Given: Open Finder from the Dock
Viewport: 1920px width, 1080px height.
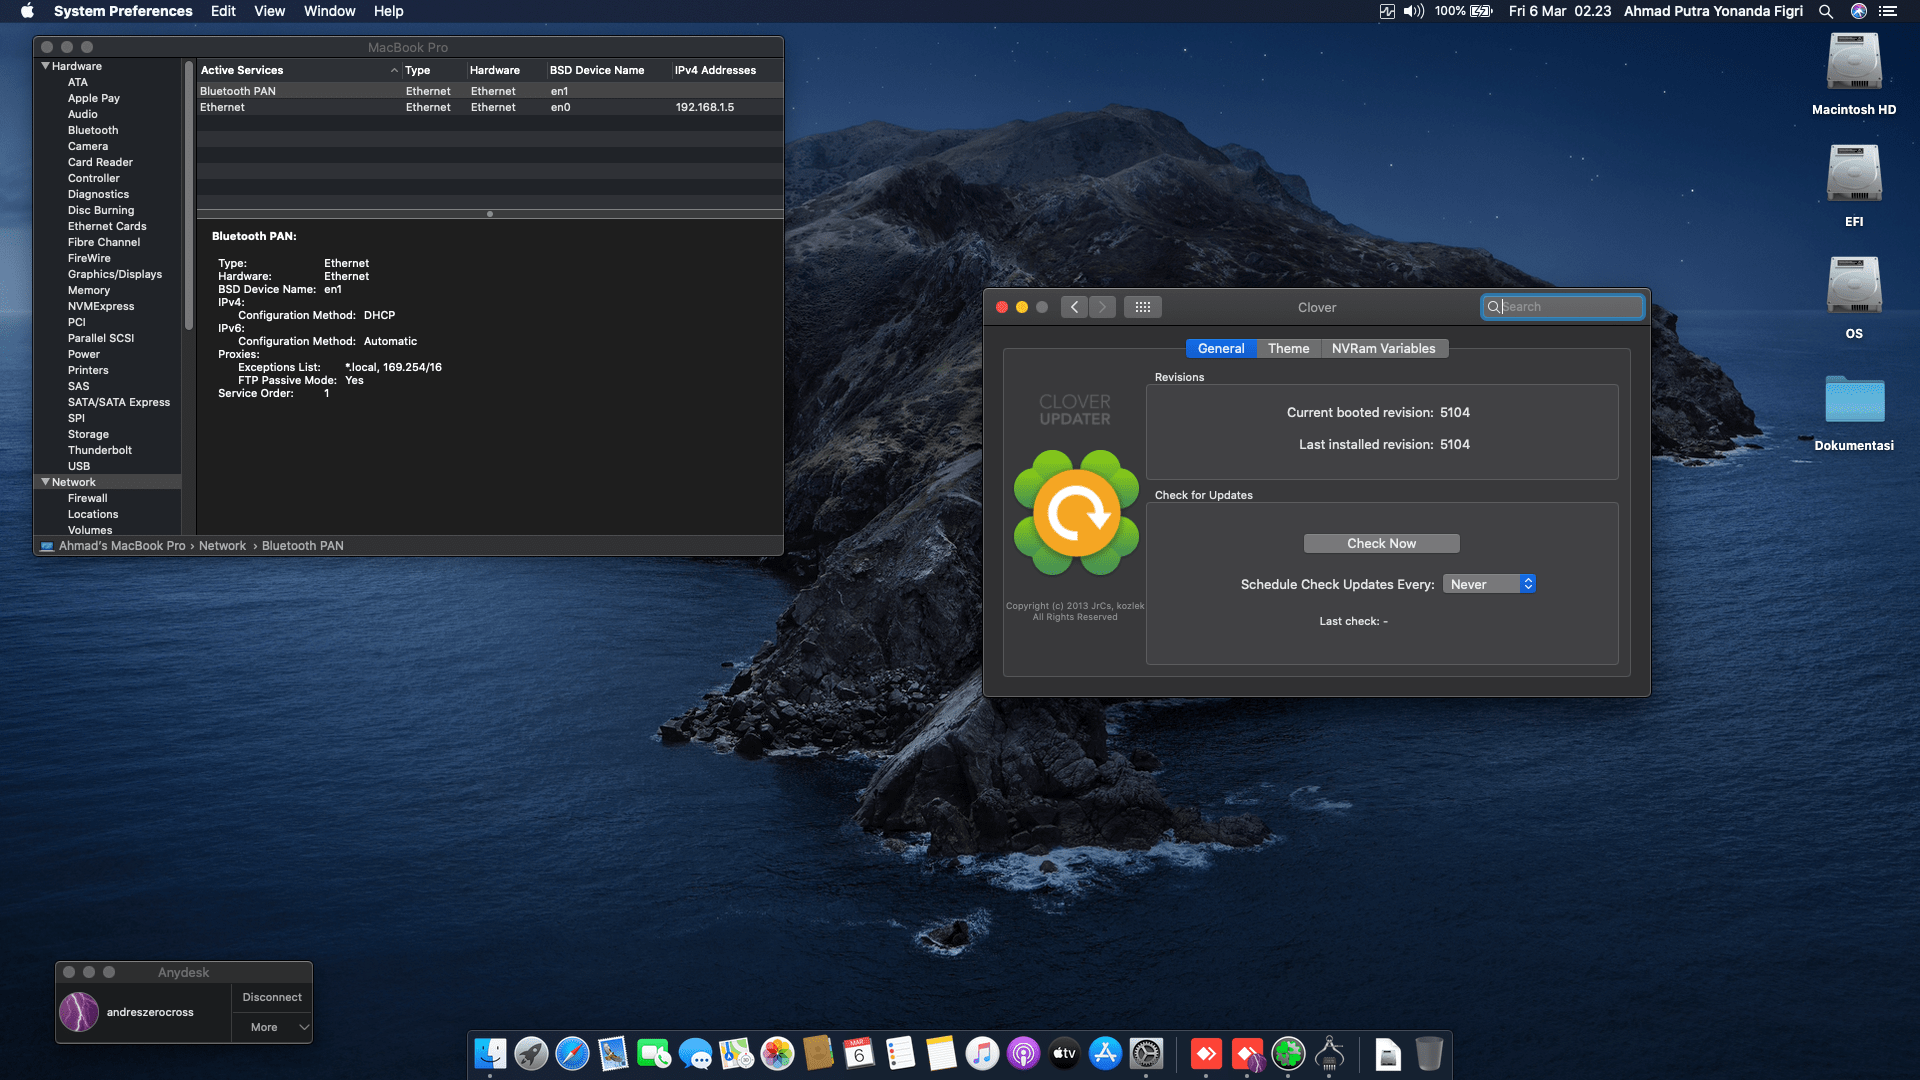Looking at the screenshot, I should 490,1053.
